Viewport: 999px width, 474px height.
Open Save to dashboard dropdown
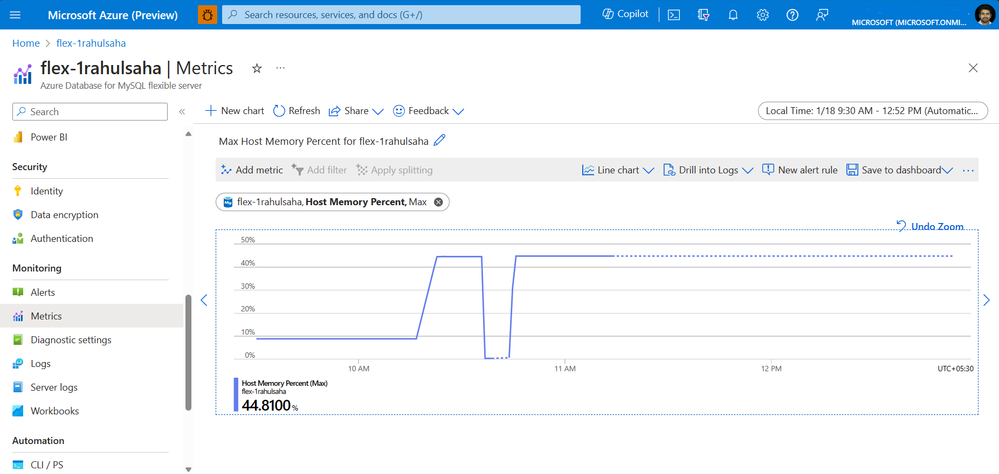tap(899, 170)
